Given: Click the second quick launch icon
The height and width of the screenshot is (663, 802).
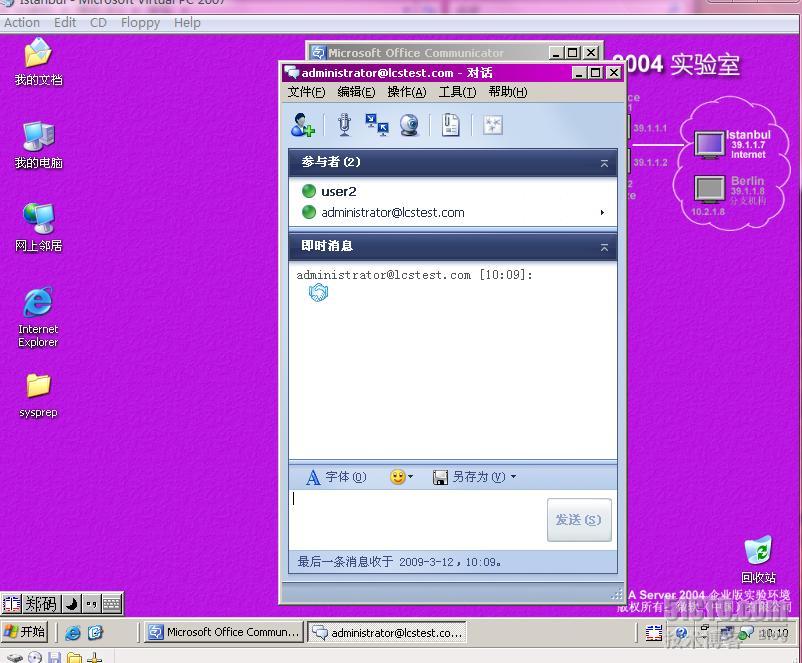Looking at the screenshot, I should (95, 633).
